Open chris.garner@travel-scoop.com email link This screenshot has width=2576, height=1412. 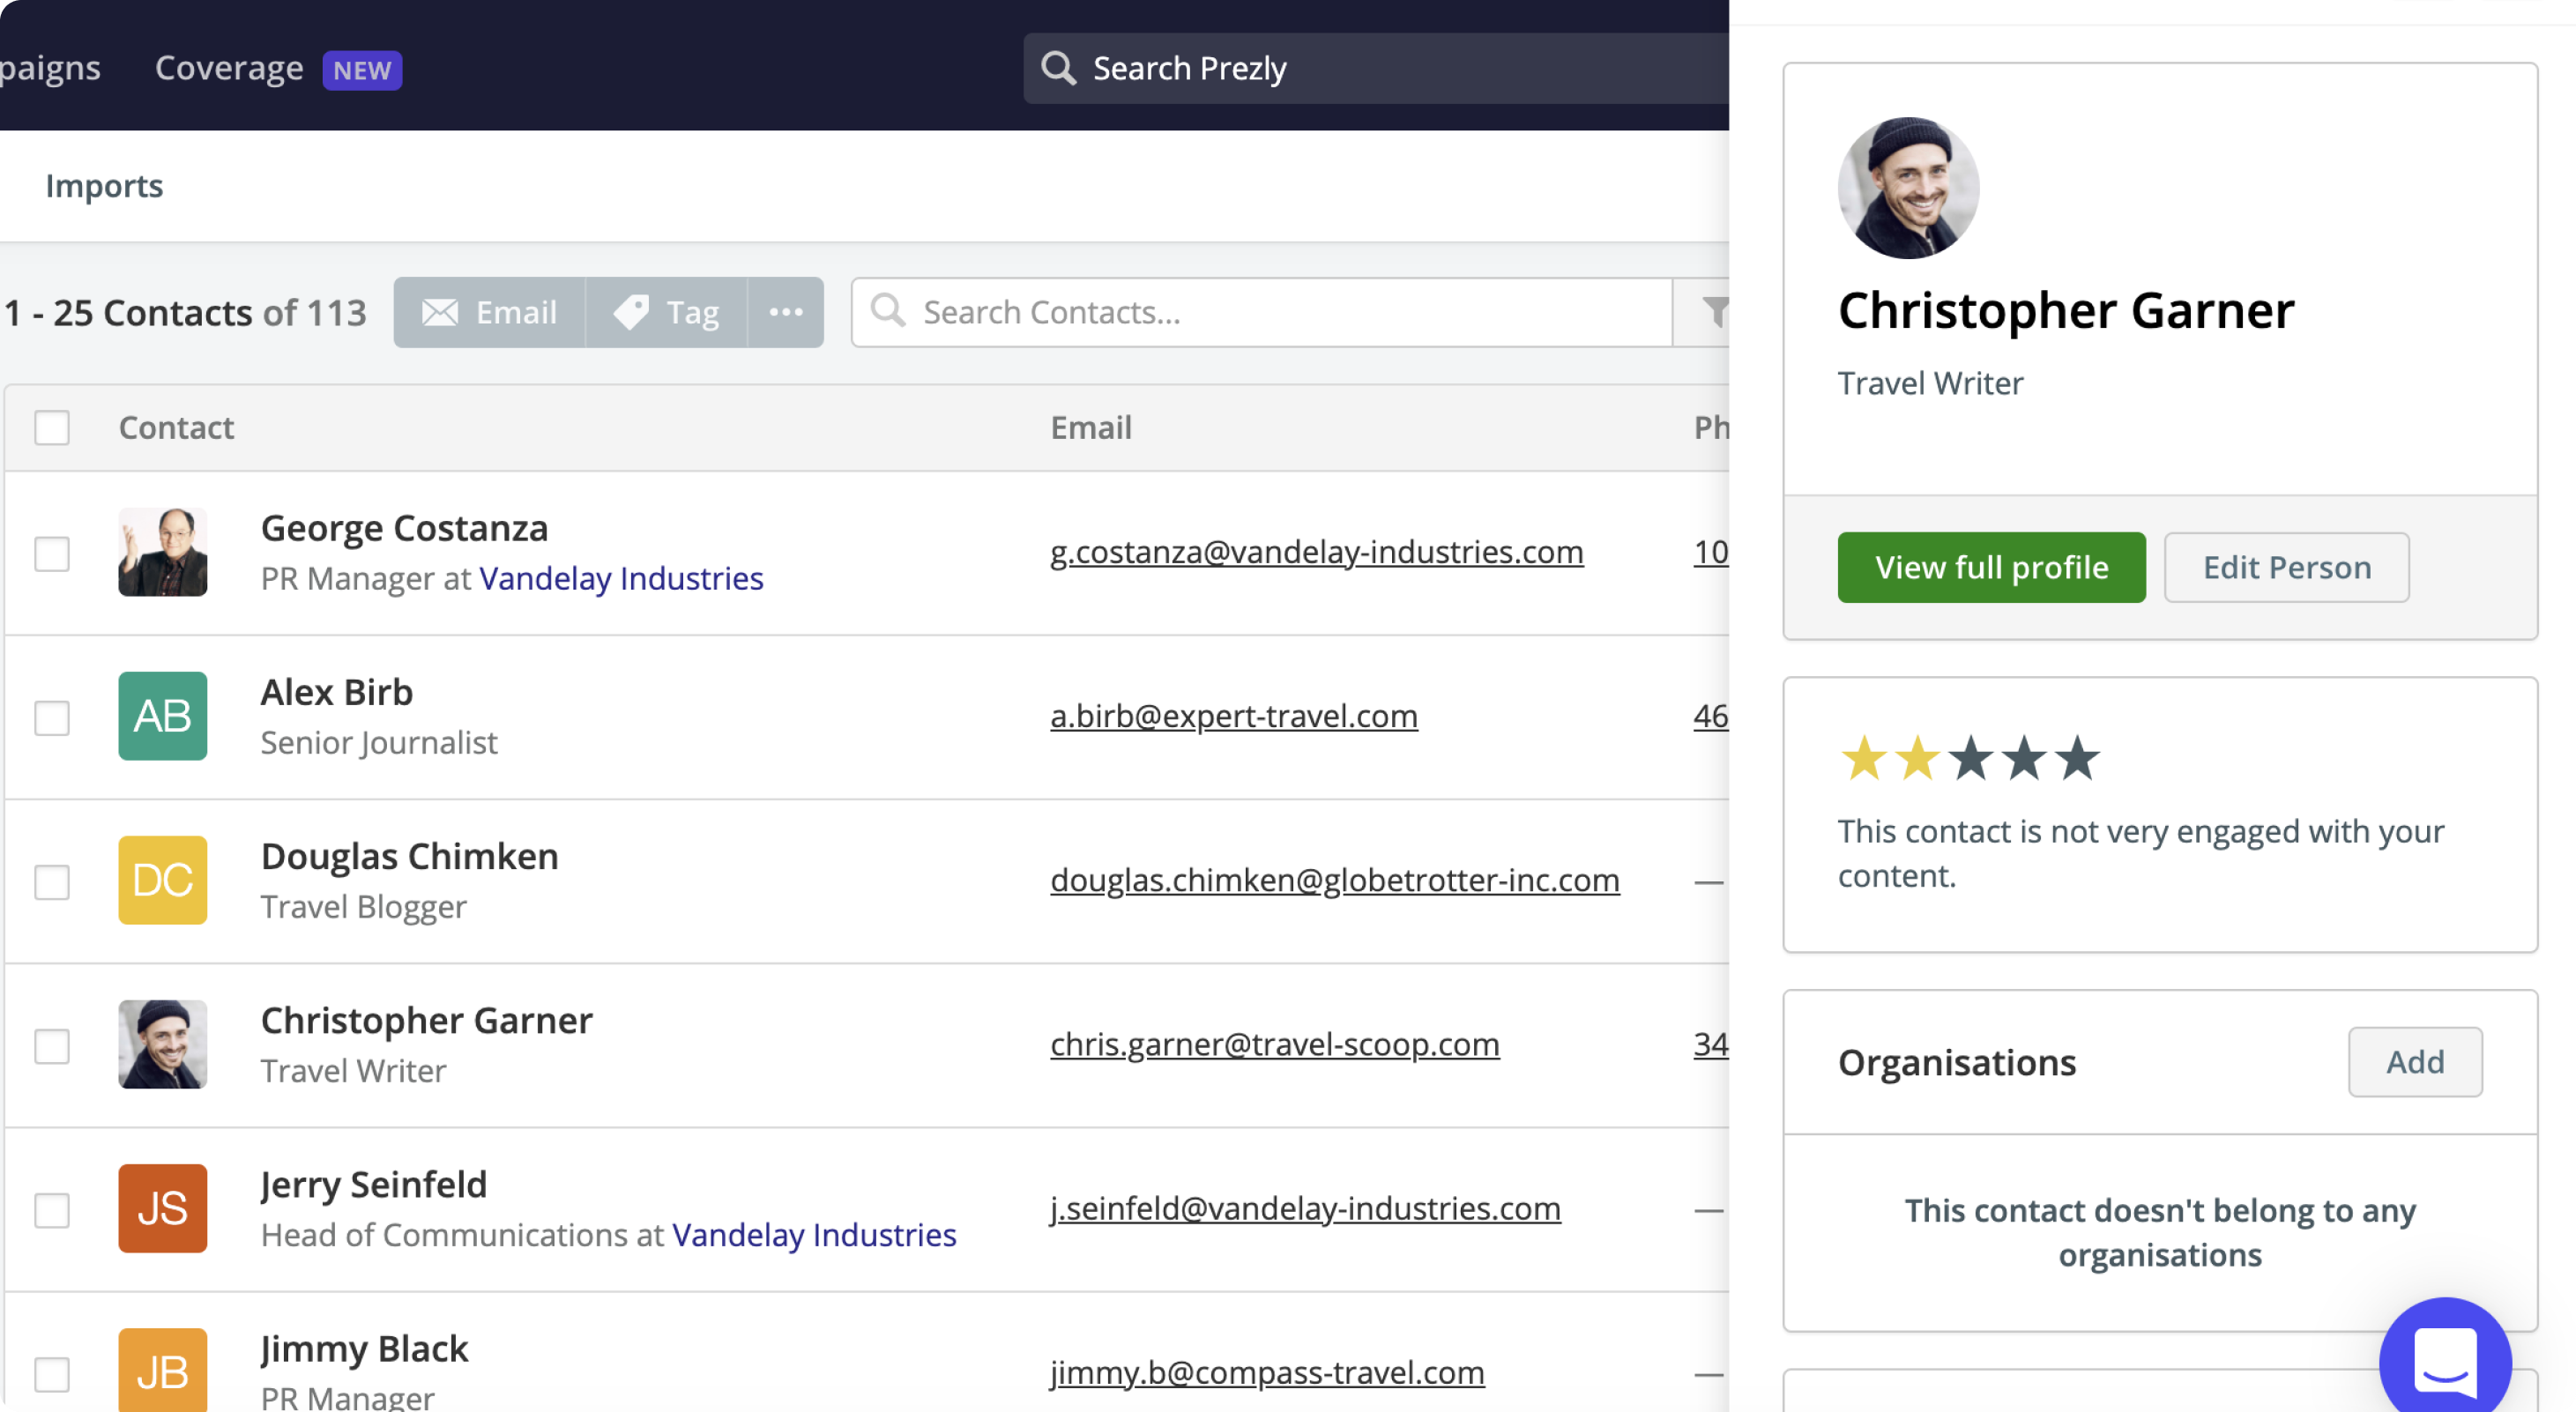point(1275,1044)
